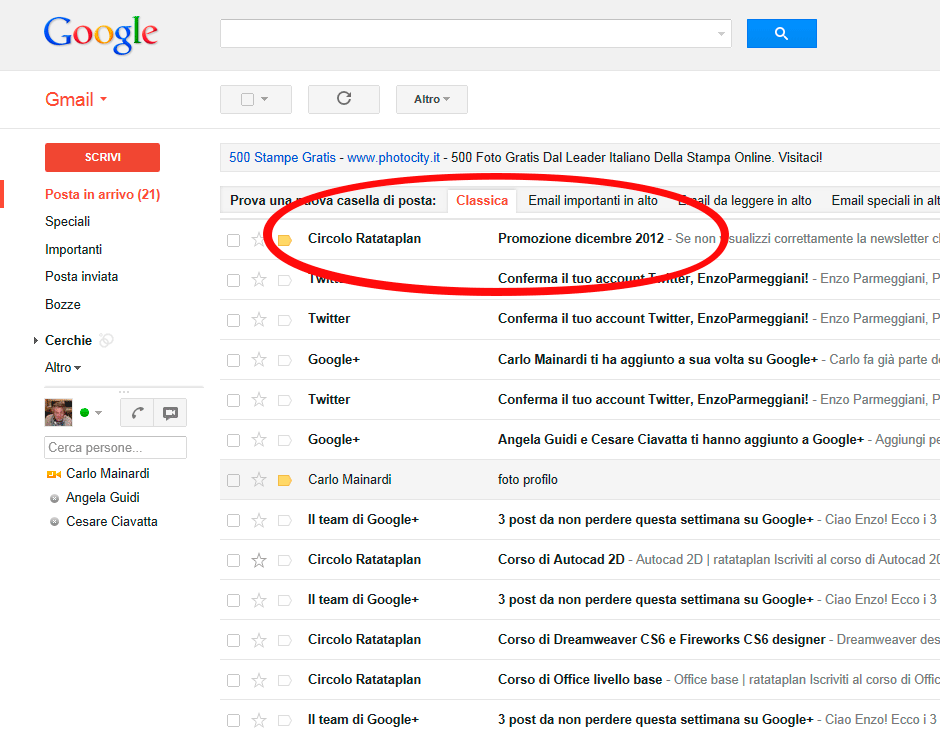Open the chat status dropdown arrow

pyautogui.click(x=98, y=412)
